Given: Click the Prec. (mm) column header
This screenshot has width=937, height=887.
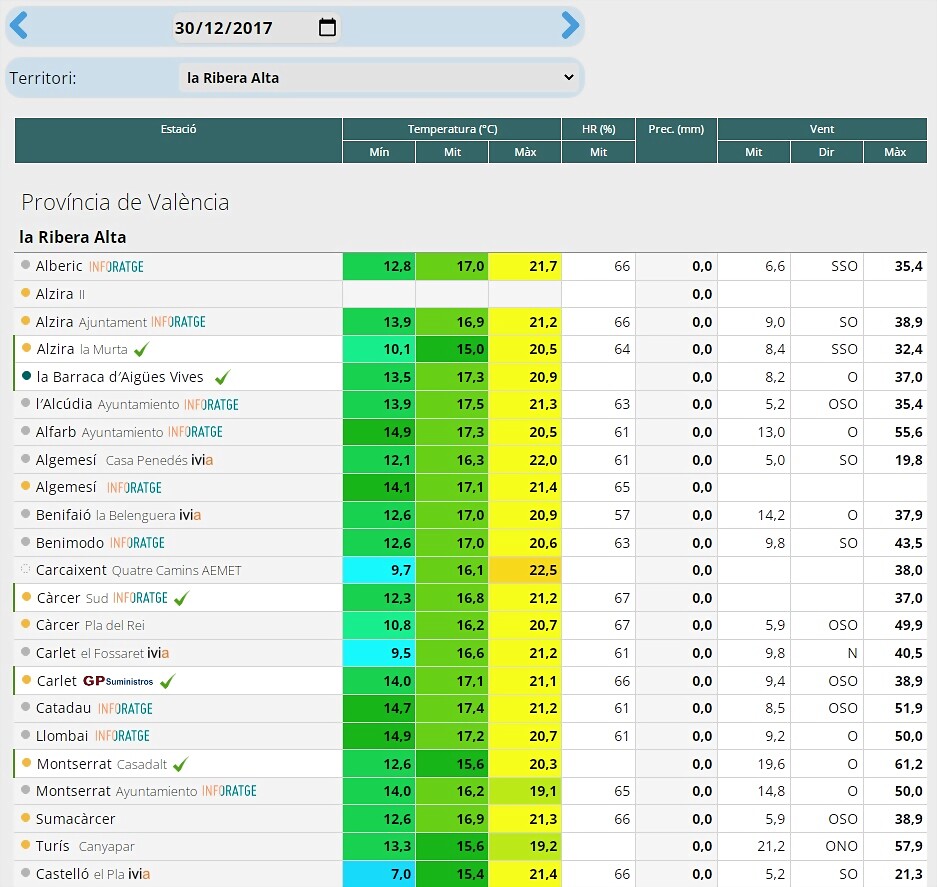Looking at the screenshot, I should click(x=676, y=140).
